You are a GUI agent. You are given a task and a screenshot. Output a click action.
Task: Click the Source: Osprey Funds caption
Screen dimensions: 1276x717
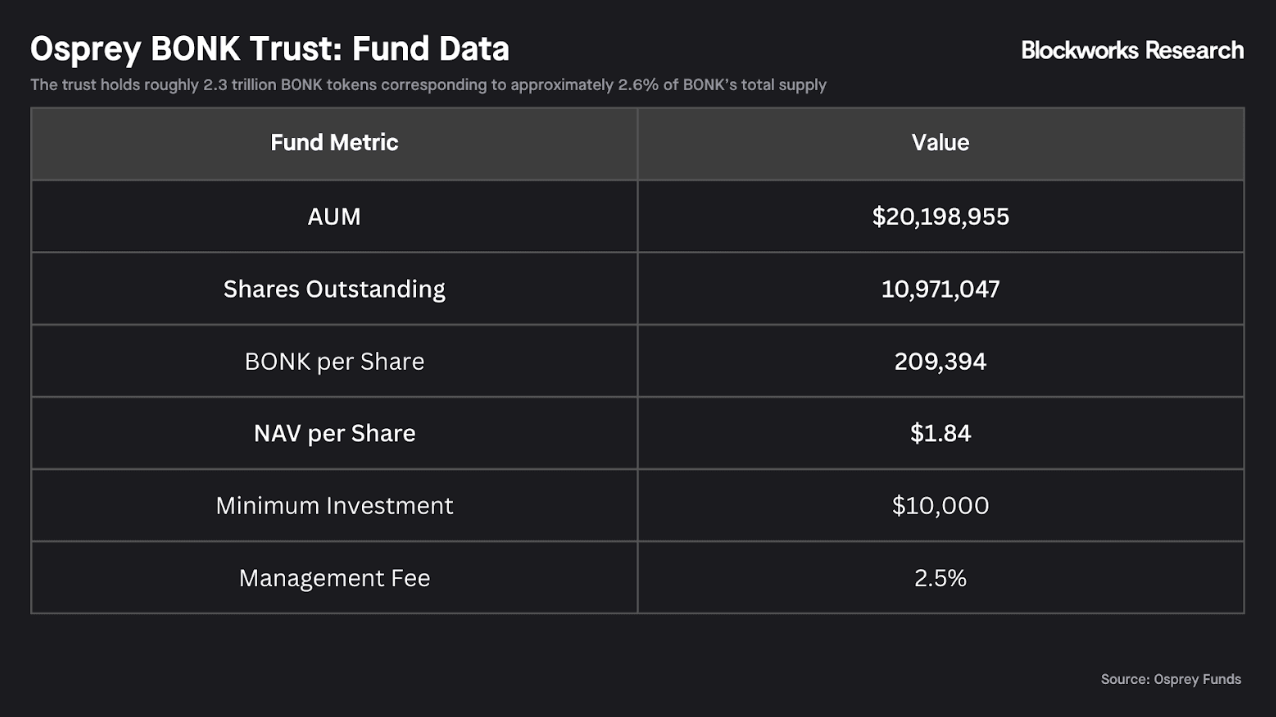coord(1170,679)
